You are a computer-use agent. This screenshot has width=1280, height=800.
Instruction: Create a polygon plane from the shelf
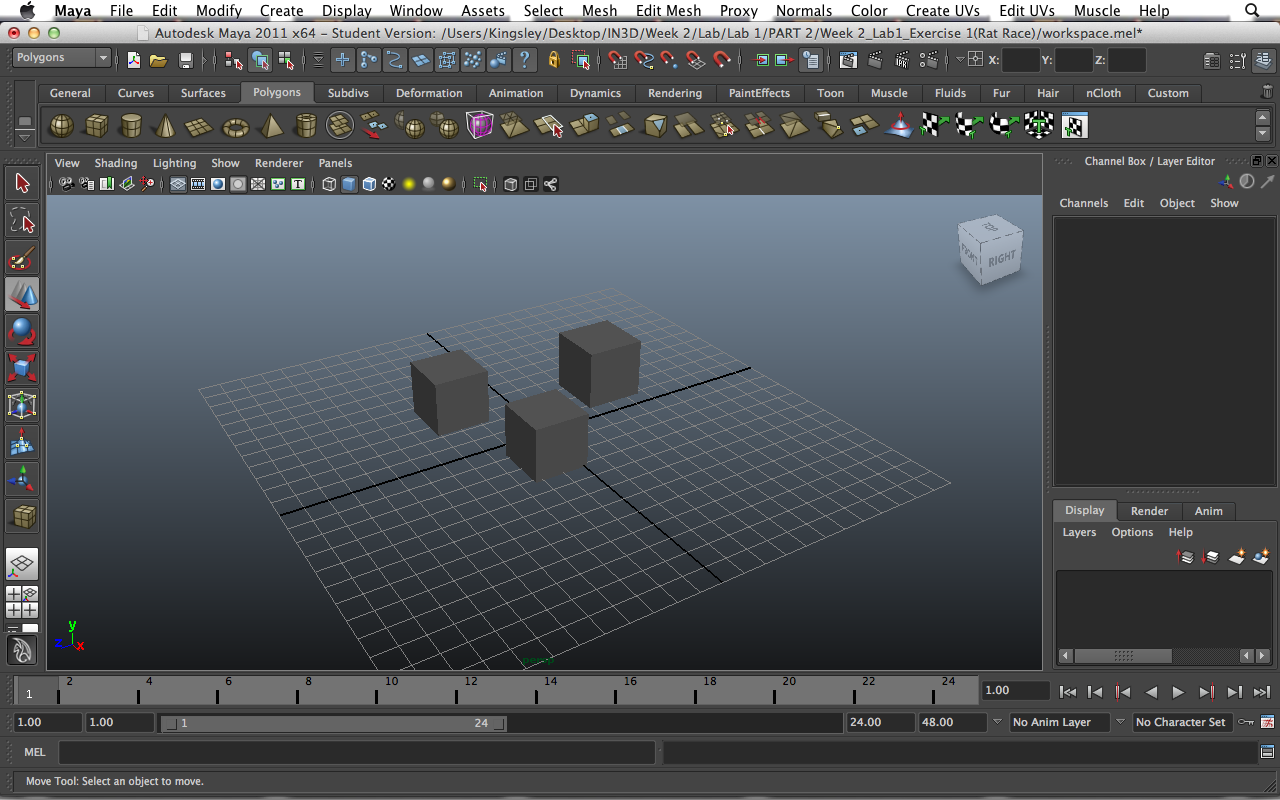tap(200, 126)
